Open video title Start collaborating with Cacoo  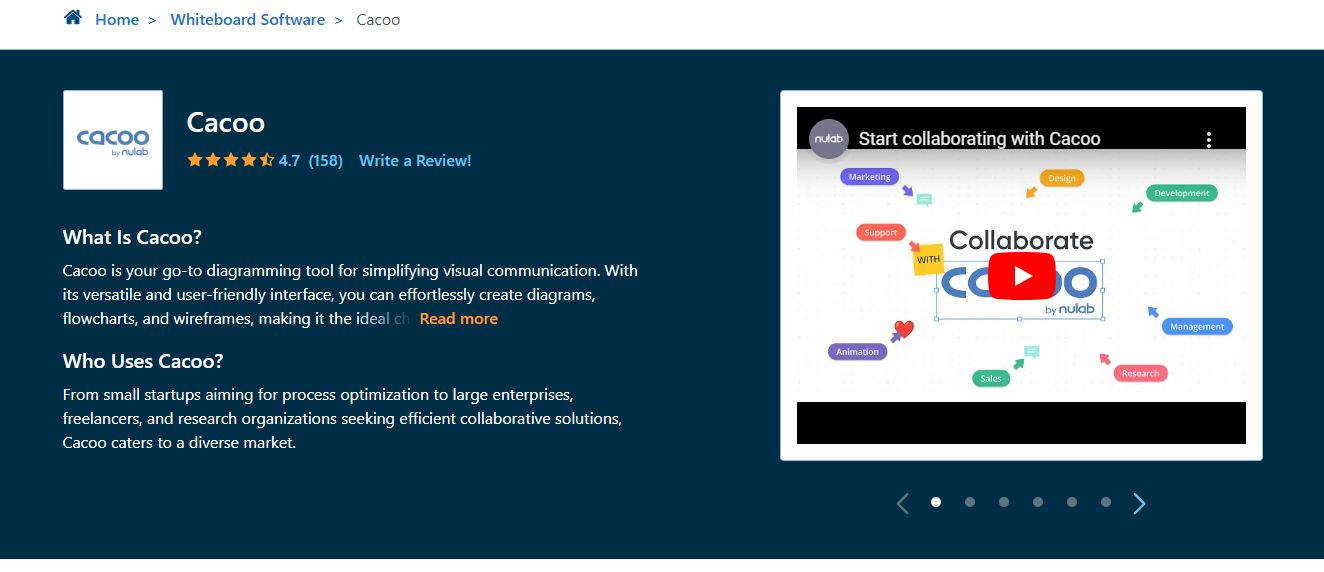pos(979,139)
